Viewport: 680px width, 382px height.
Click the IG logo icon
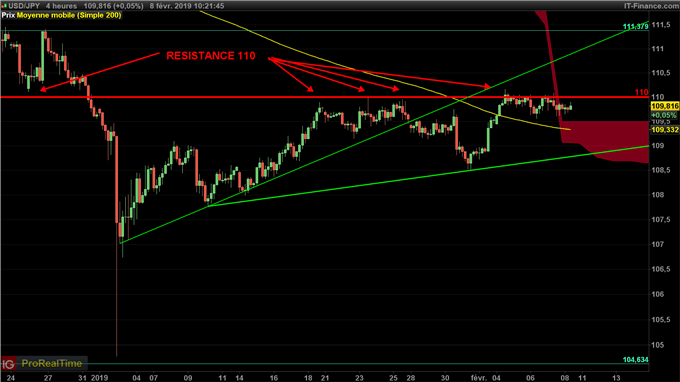8,363
